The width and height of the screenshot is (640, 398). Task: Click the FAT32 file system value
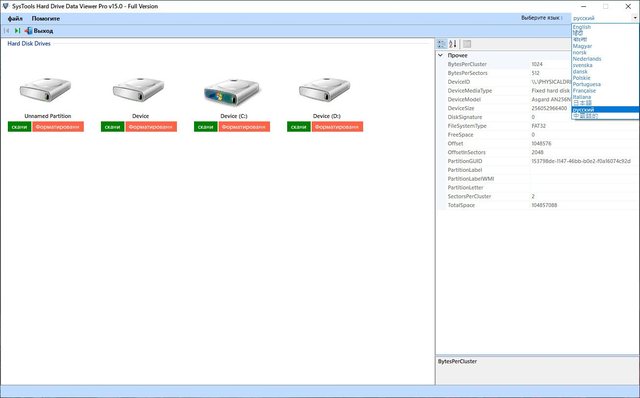click(x=539, y=126)
